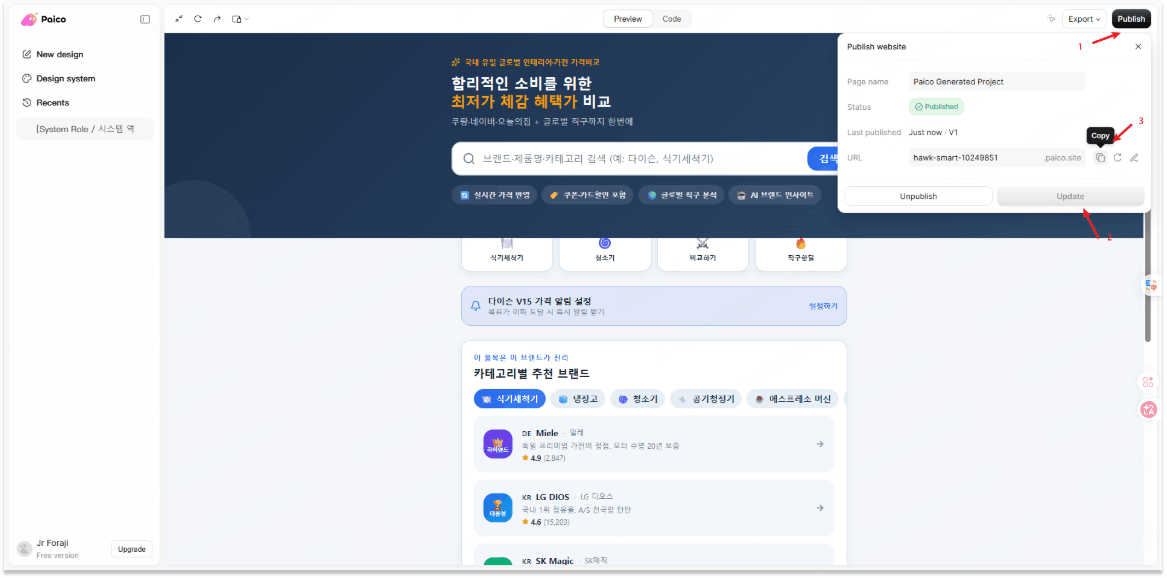Edit the URL with pencil icon
Viewport: 1167px width, 578px height.
pyautogui.click(x=1134, y=158)
